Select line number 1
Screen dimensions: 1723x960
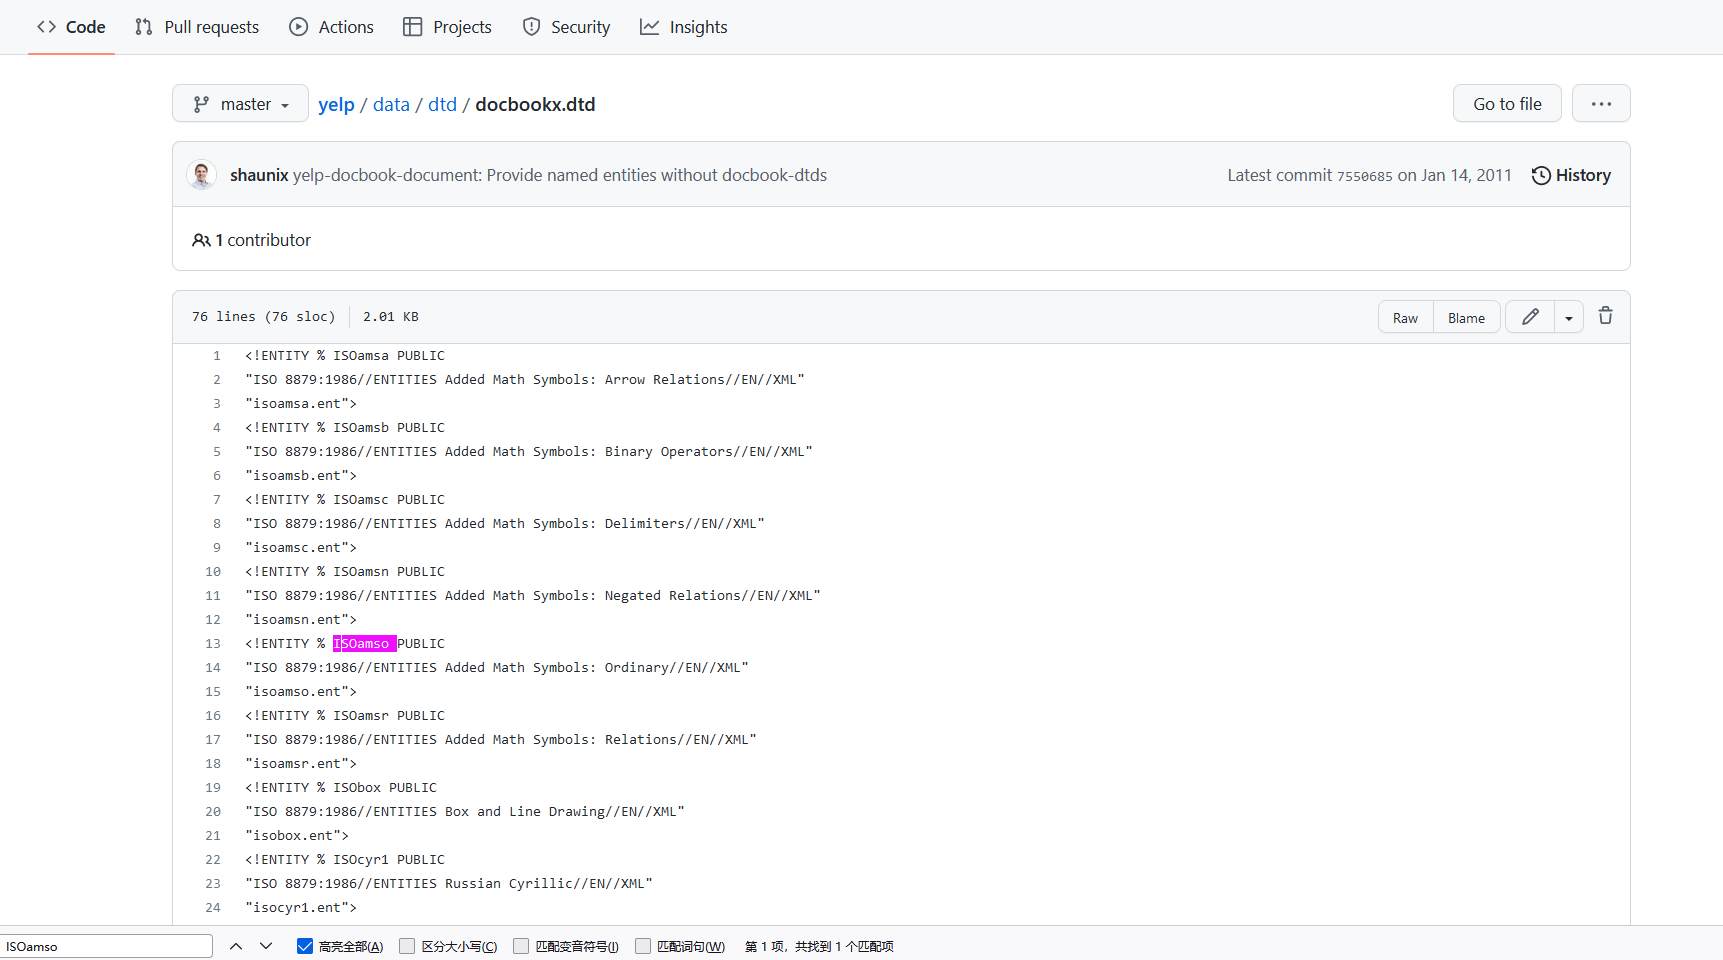(216, 356)
